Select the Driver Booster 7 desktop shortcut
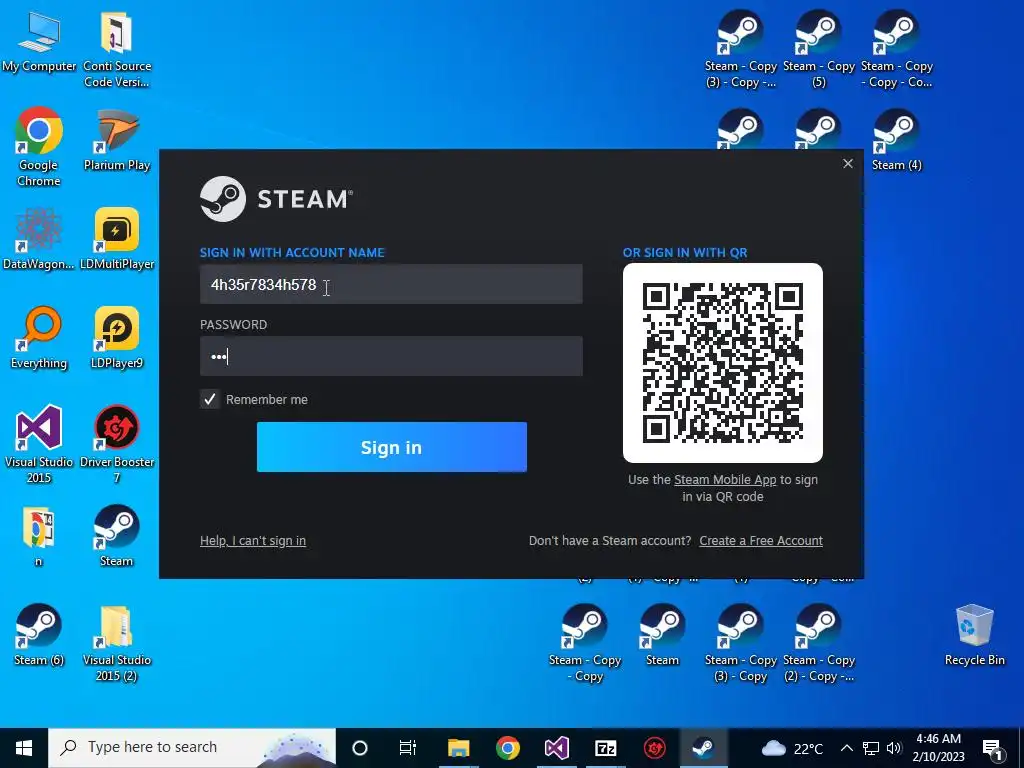The width and height of the screenshot is (1024, 768). coord(117,445)
